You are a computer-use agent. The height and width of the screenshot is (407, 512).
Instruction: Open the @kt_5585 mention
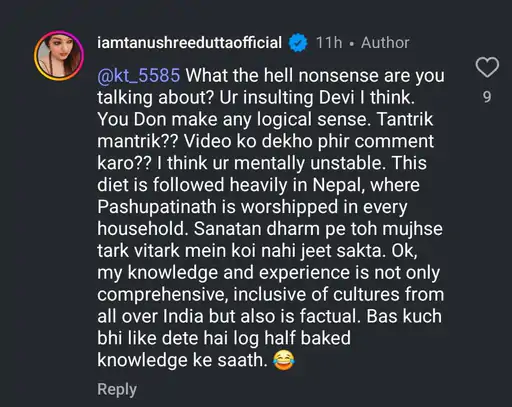pyautogui.click(x=139, y=75)
